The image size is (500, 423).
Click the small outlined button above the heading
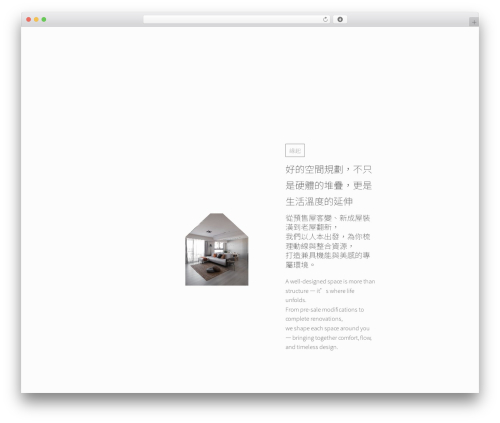[x=295, y=150]
